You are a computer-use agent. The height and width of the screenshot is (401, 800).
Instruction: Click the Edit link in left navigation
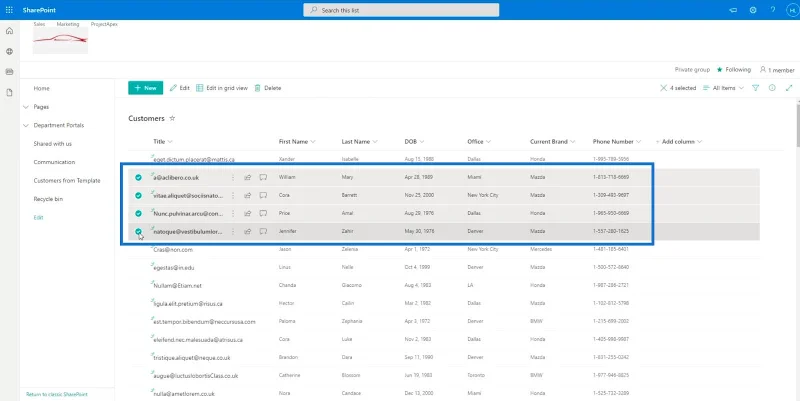(x=38, y=217)
